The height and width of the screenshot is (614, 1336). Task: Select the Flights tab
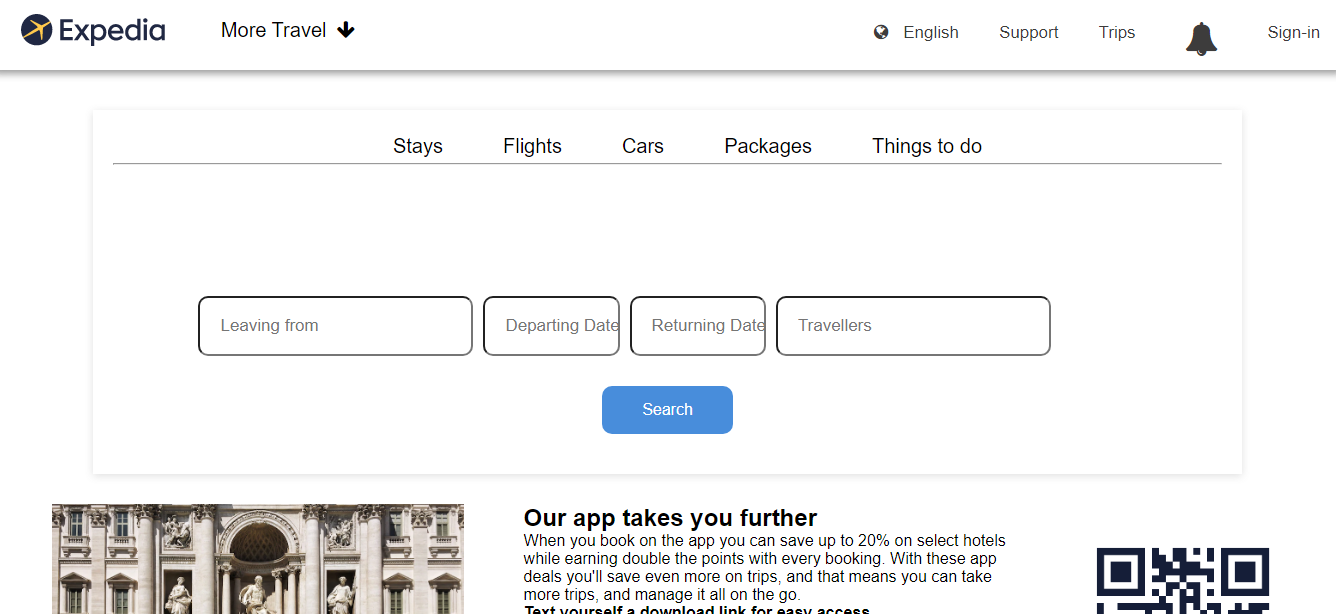[x=532, y=146]
